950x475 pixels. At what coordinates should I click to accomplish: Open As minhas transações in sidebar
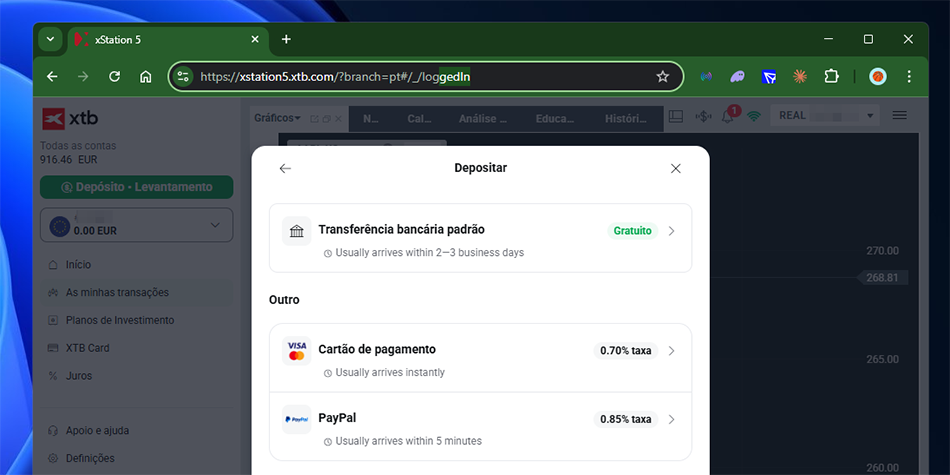click(x=137, y=293)
